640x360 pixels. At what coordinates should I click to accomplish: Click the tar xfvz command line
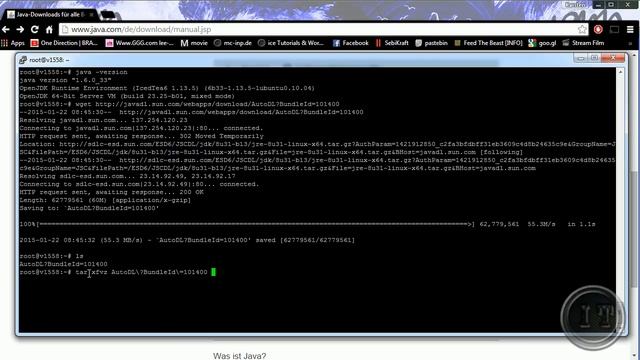[x=113, y=272]
